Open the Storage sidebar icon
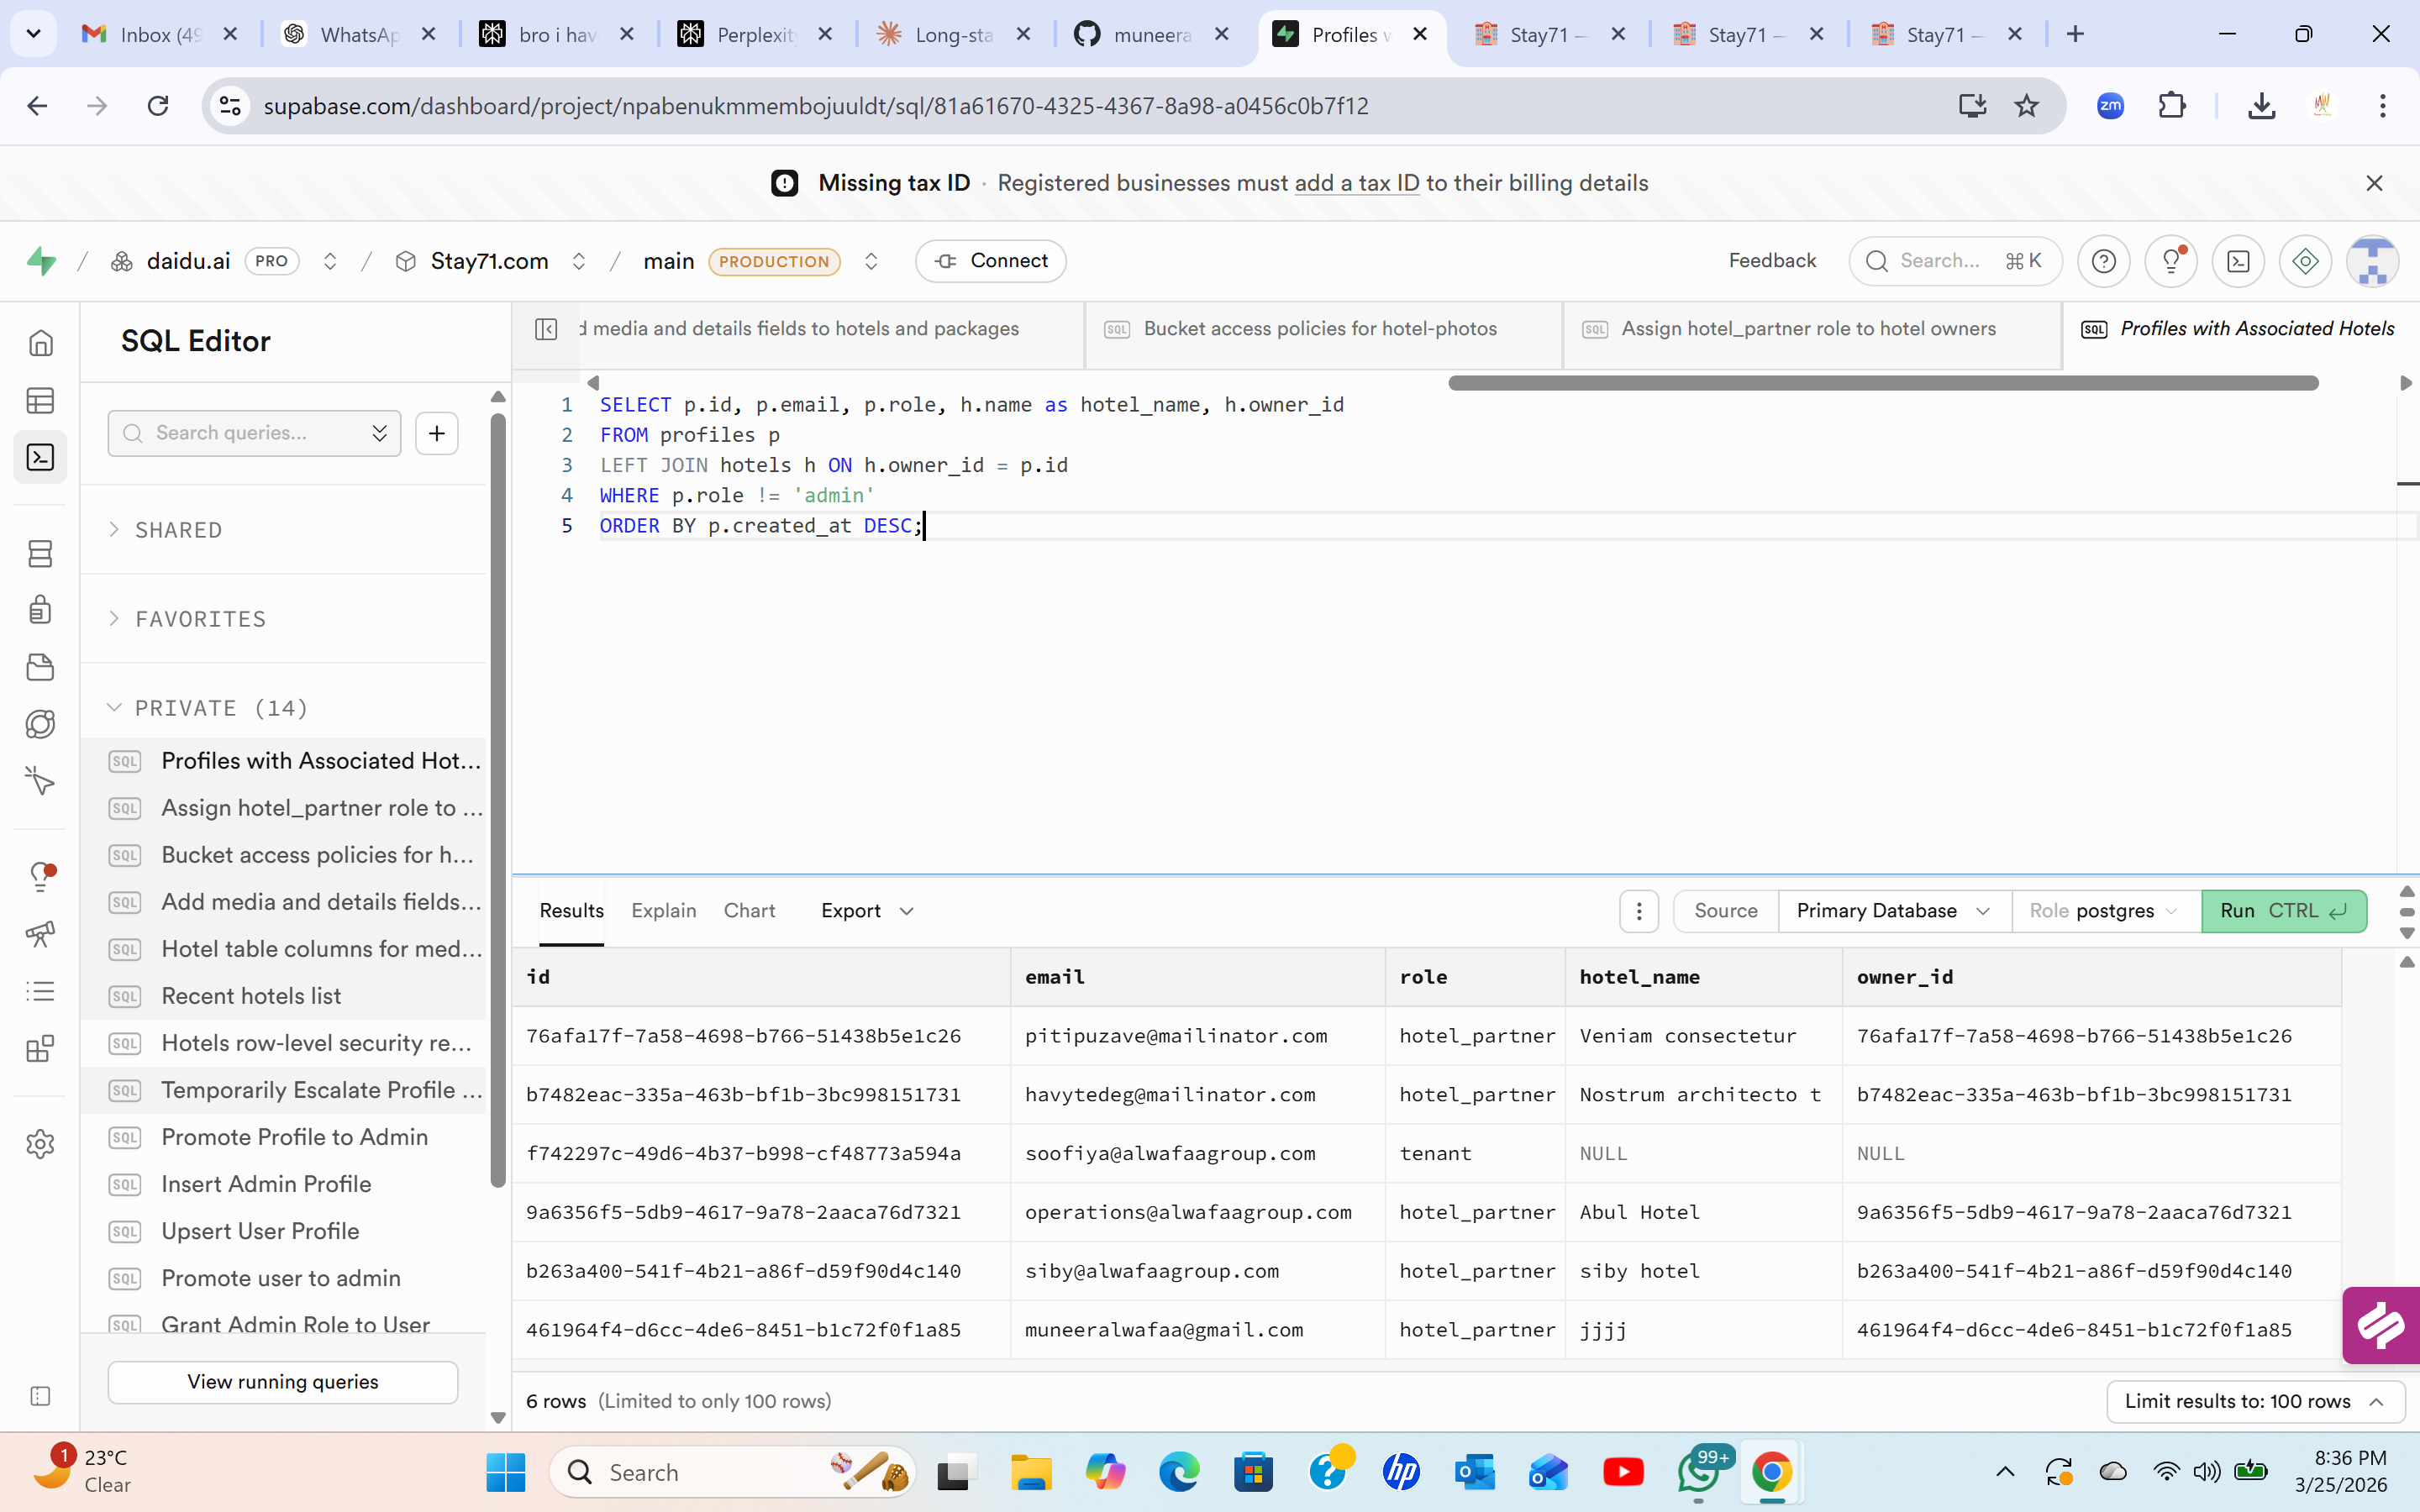 (40, 667)
